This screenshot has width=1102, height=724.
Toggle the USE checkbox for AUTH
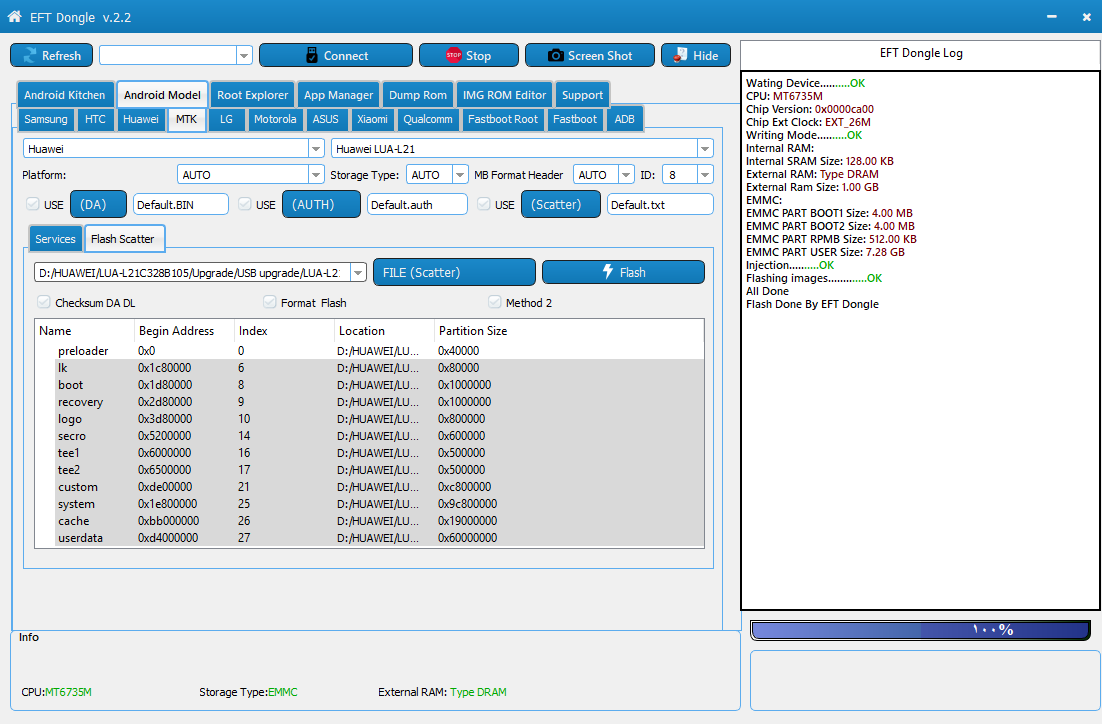point(245,204)
